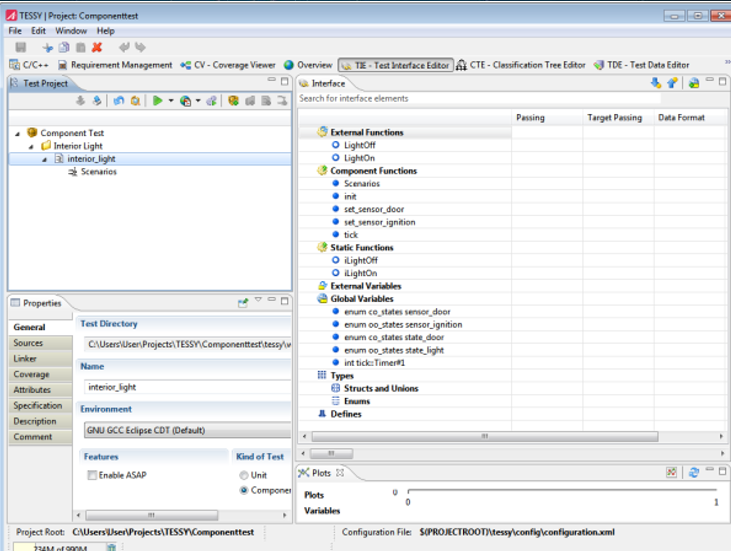
Task: Click the globe with green arrow Interface icon
Action: 694,83
